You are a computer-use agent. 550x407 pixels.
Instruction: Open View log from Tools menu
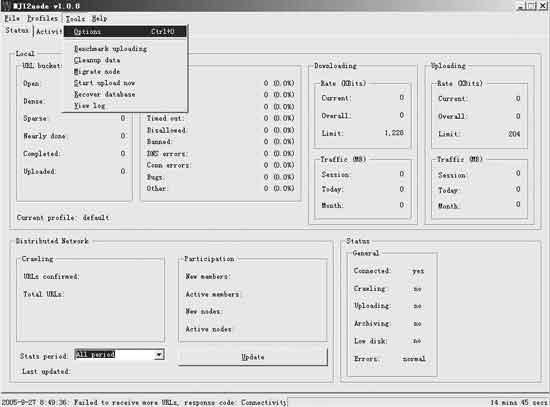point(89,106)
